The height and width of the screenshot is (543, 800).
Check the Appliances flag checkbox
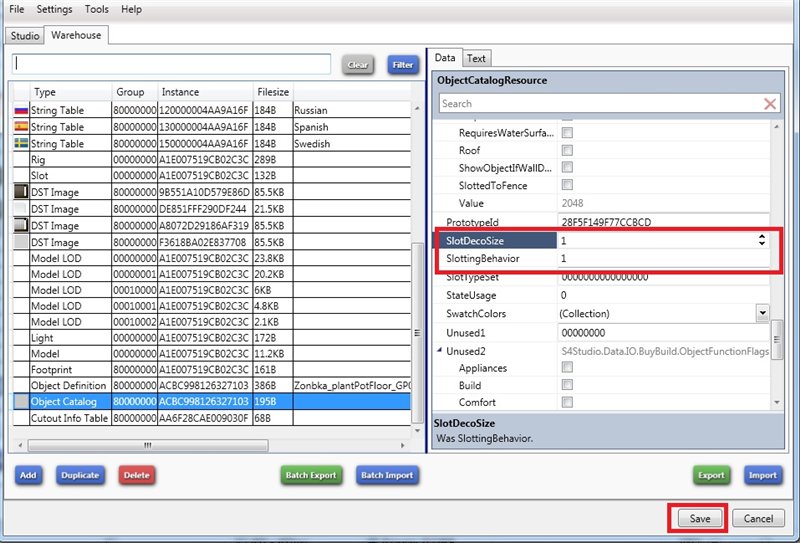(x=567, y=368)
